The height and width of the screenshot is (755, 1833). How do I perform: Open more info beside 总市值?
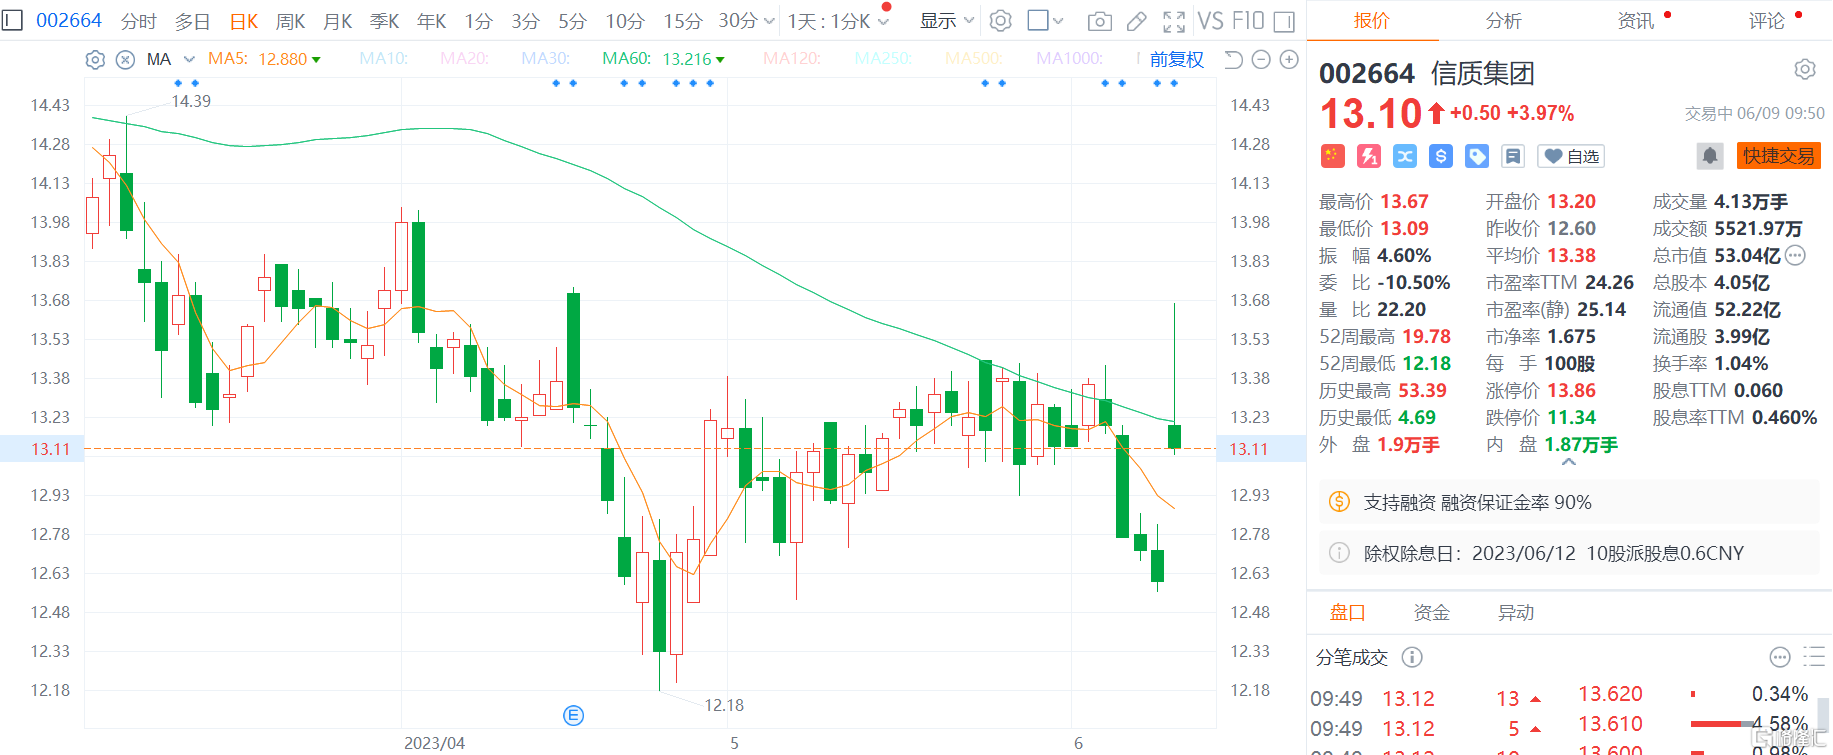pos(1796,255)
